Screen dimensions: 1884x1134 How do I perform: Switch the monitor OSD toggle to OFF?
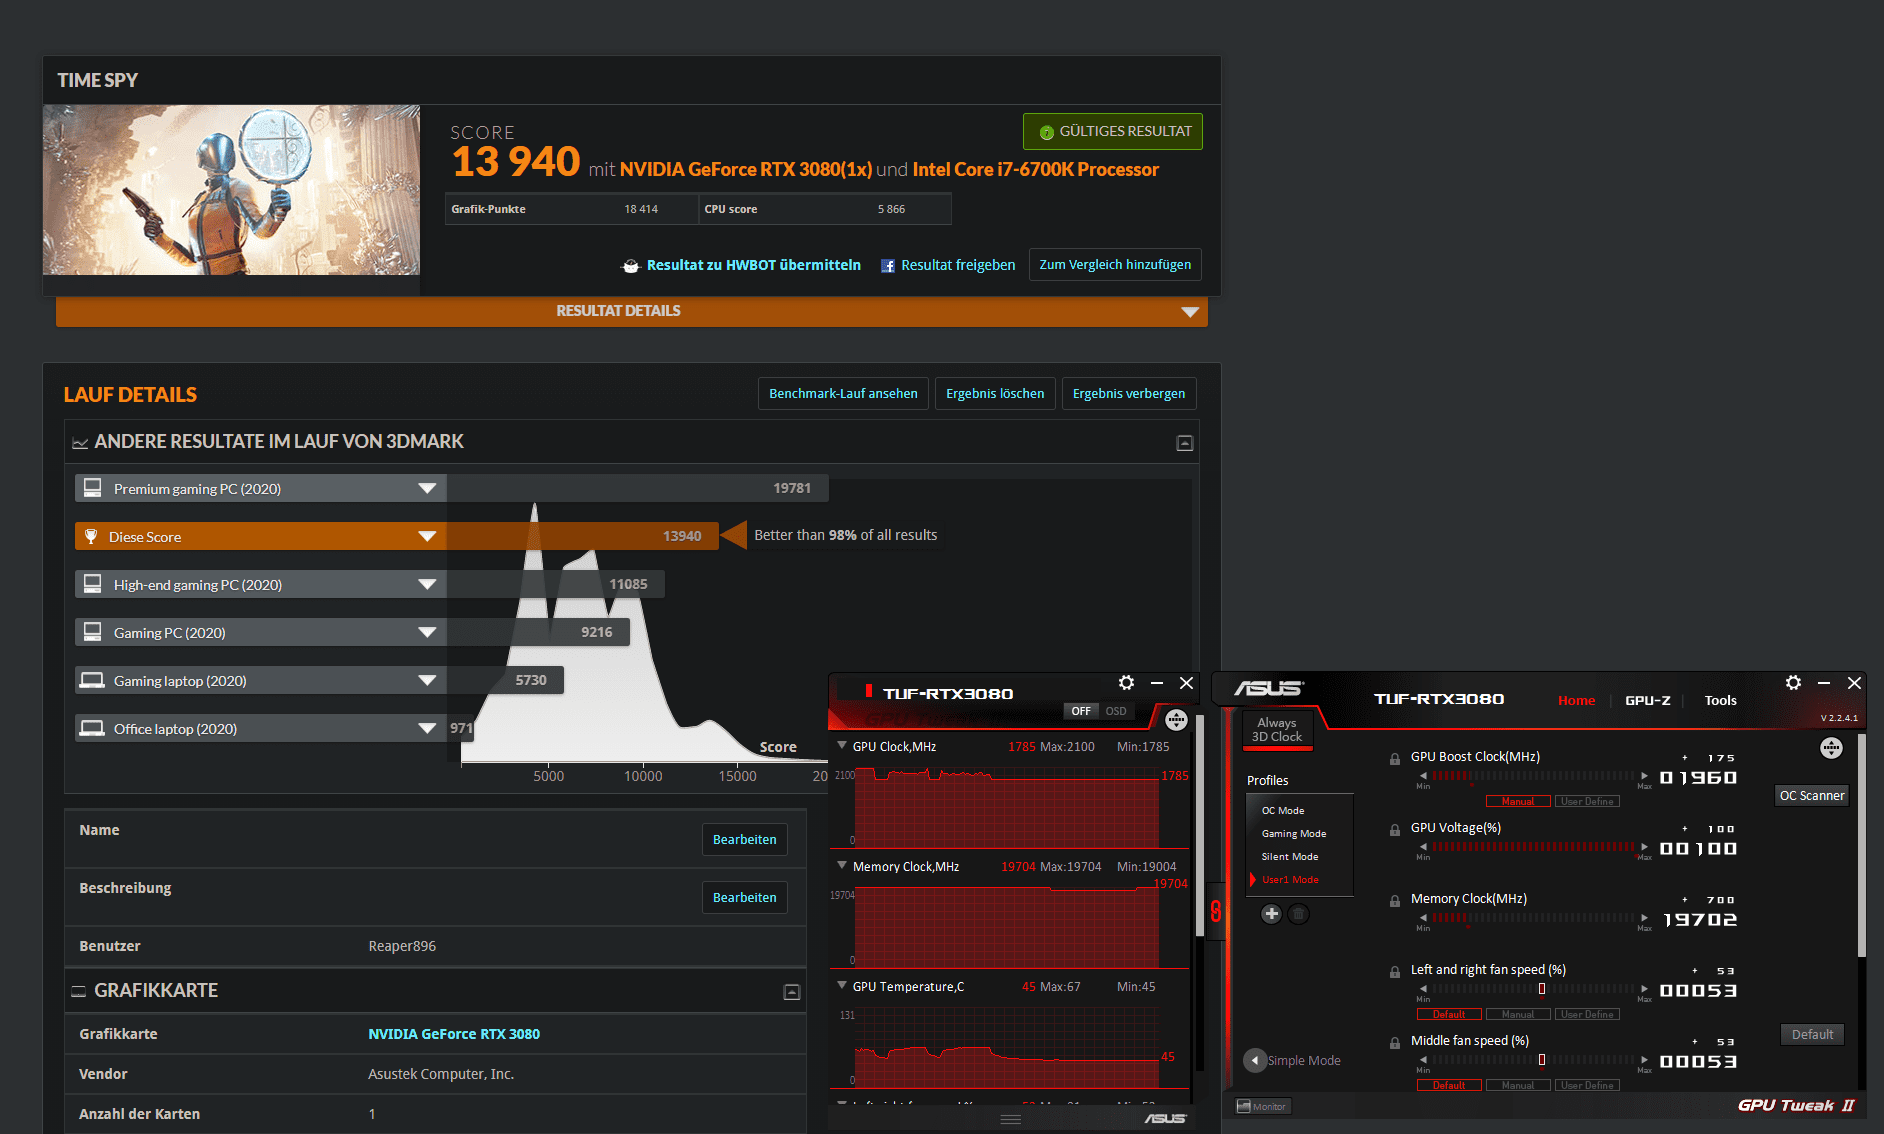click(1081, 711)
